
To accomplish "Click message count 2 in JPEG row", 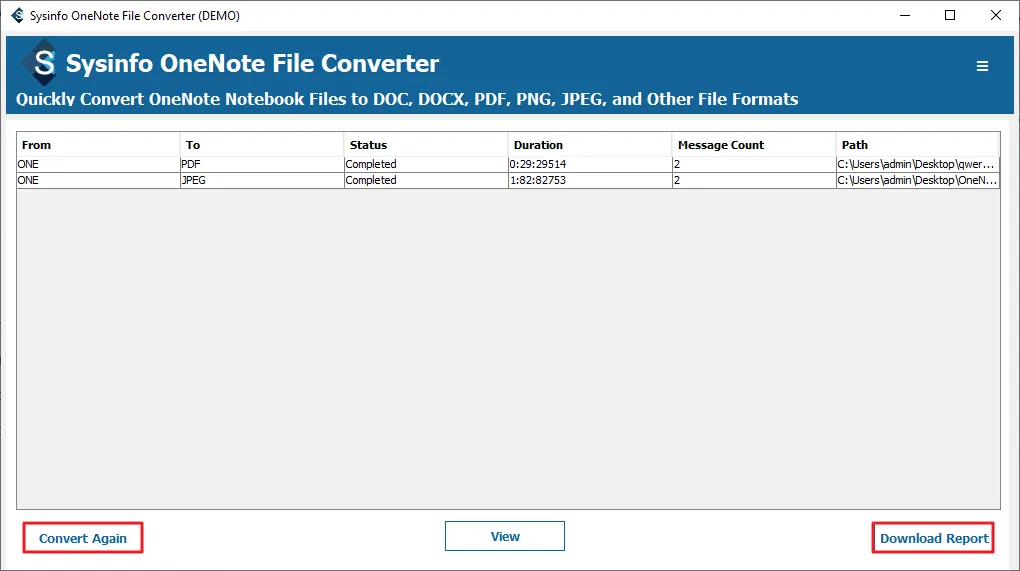I will (753, 180).
